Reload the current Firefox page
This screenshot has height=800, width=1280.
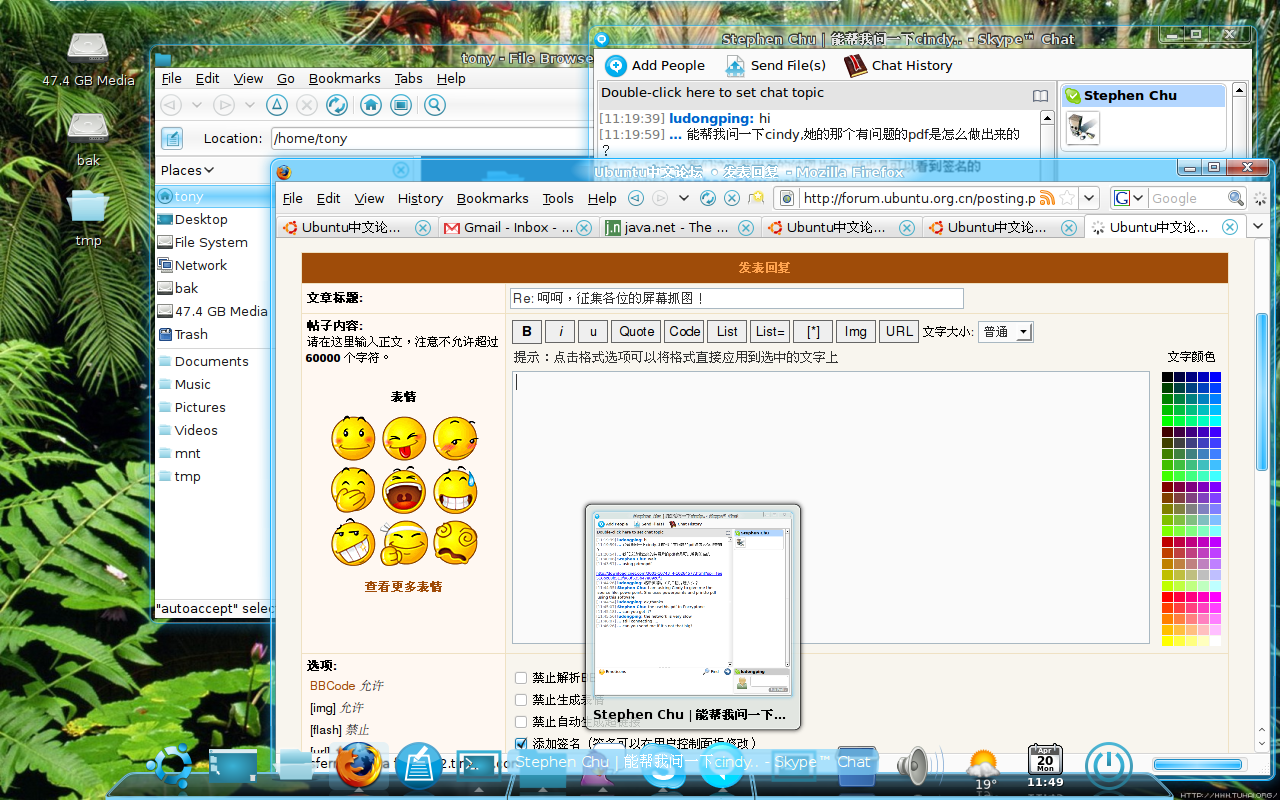point(708,198)
